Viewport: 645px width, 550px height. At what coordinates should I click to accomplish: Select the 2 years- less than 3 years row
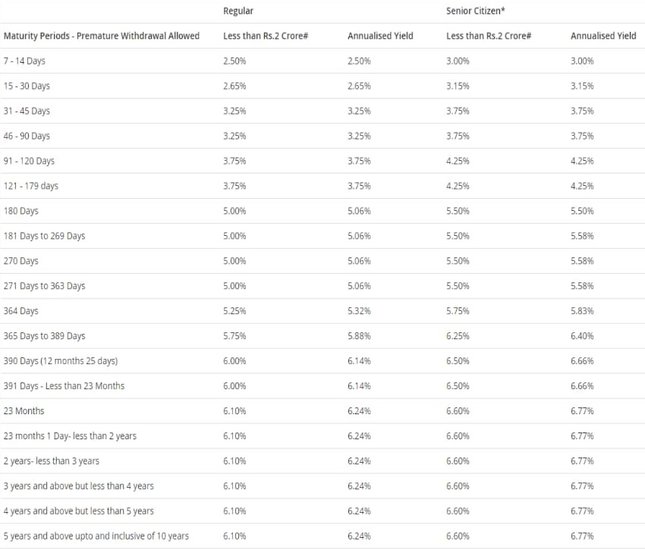click(x=322, y=461)
